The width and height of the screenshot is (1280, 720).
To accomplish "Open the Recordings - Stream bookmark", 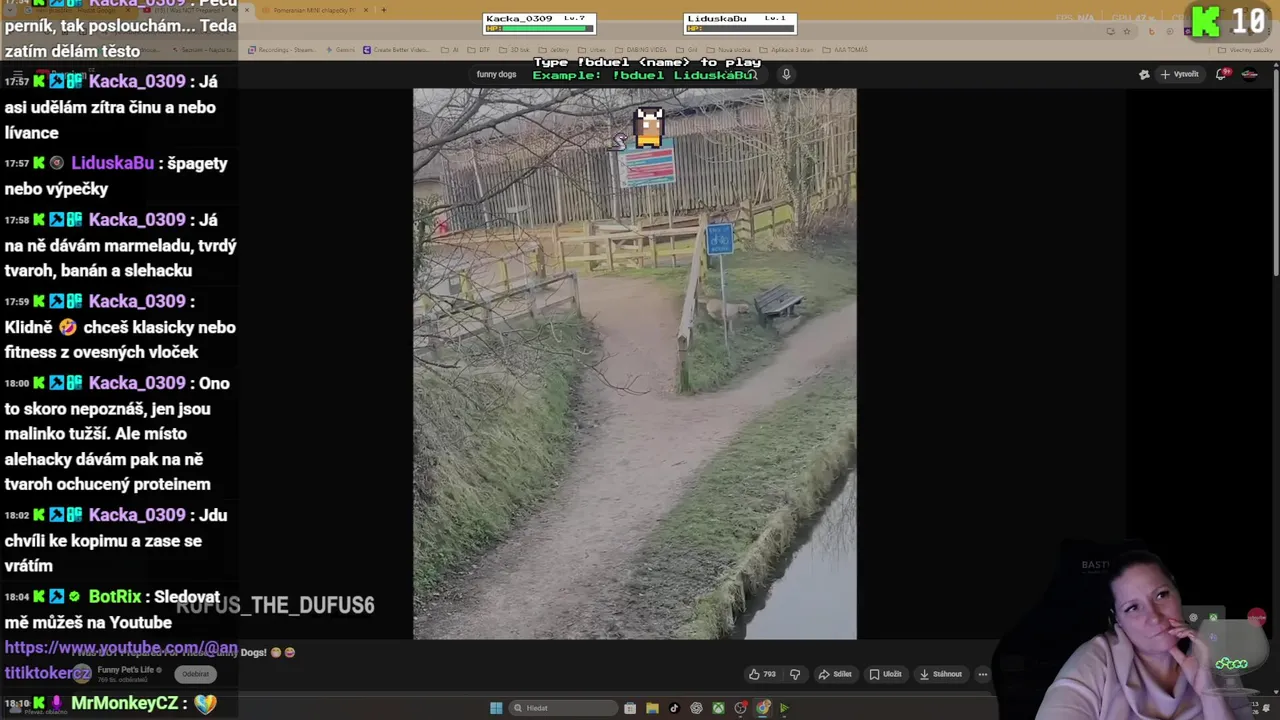I will click(282, 50).
